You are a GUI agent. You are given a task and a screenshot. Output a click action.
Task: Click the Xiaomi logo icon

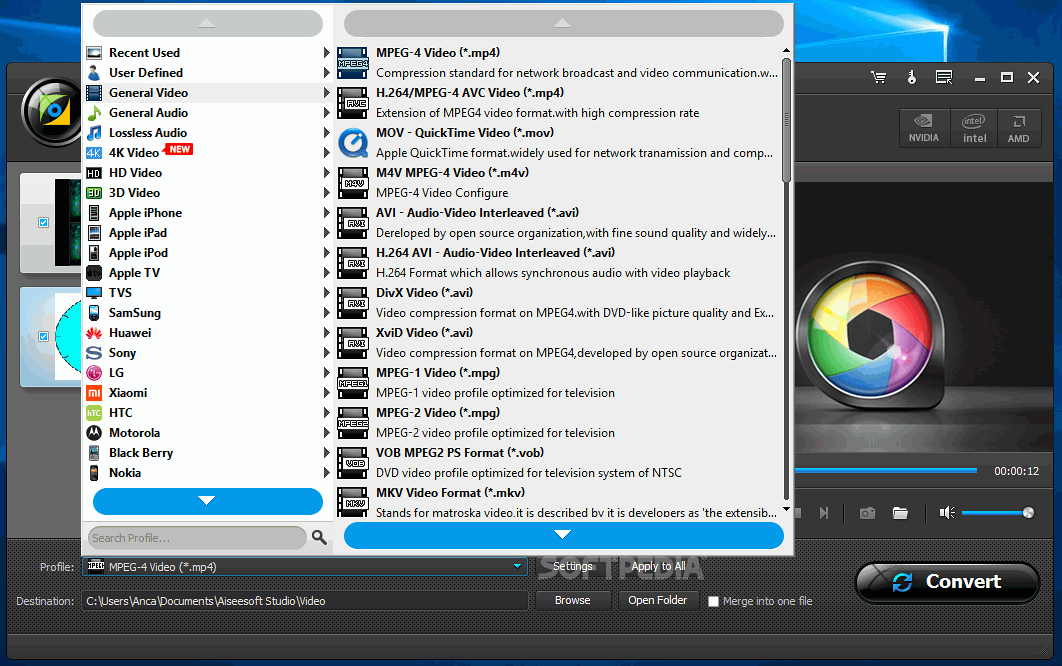pyautogui.click(x=94, y=392)
